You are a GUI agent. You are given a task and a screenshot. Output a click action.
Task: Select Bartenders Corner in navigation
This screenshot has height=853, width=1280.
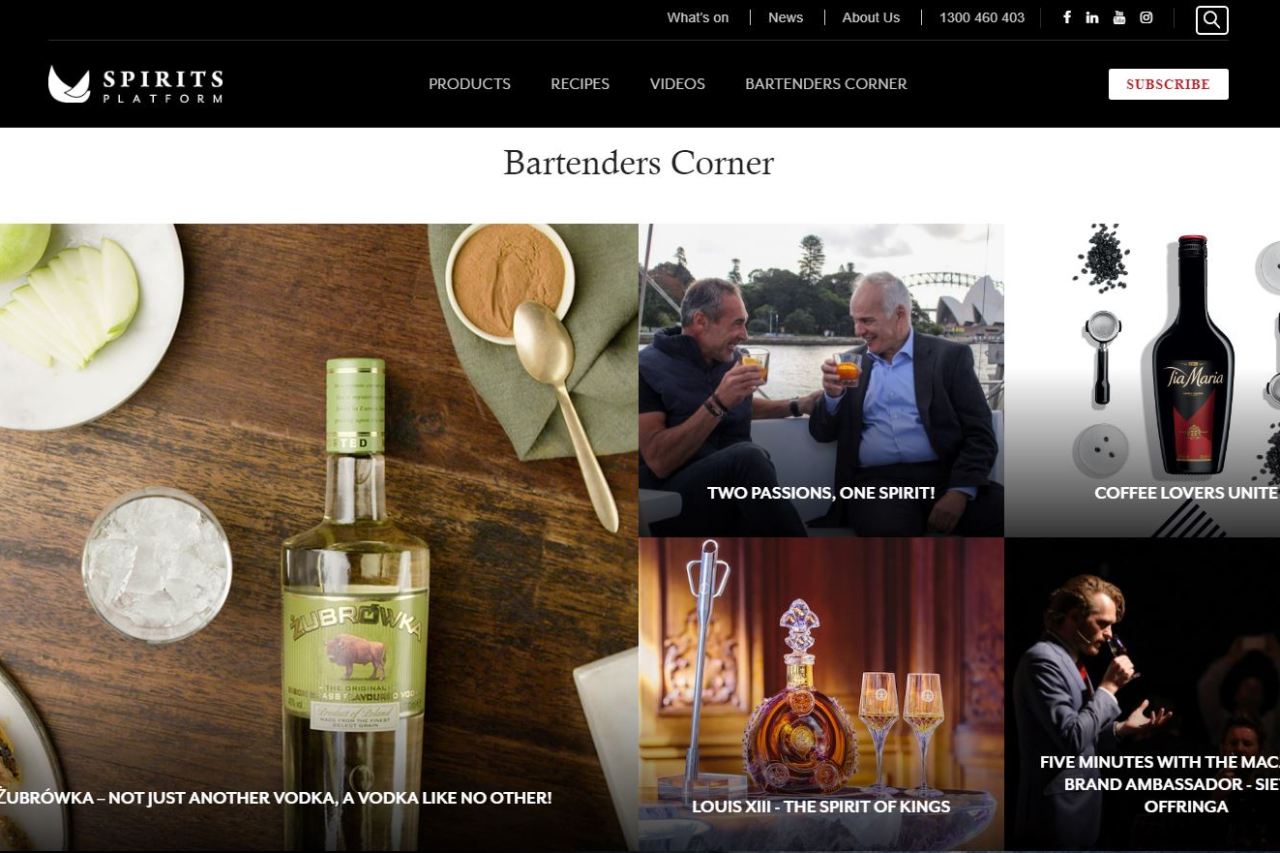click(x=826, y=84)
